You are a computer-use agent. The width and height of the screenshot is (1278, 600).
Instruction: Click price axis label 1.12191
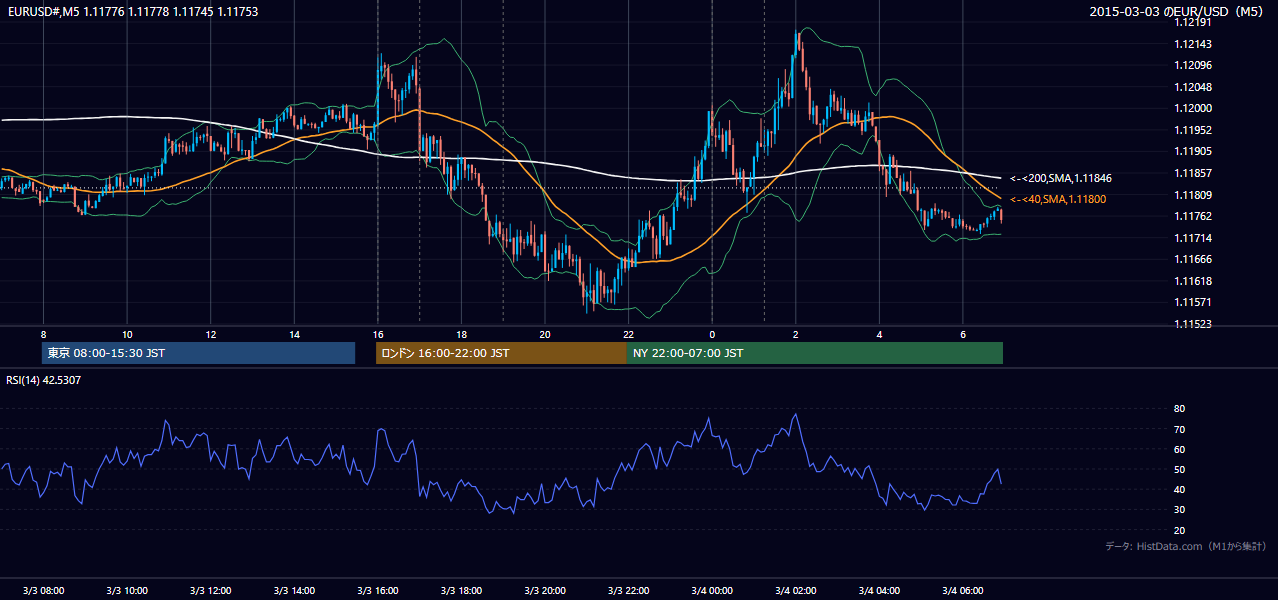1194,23
